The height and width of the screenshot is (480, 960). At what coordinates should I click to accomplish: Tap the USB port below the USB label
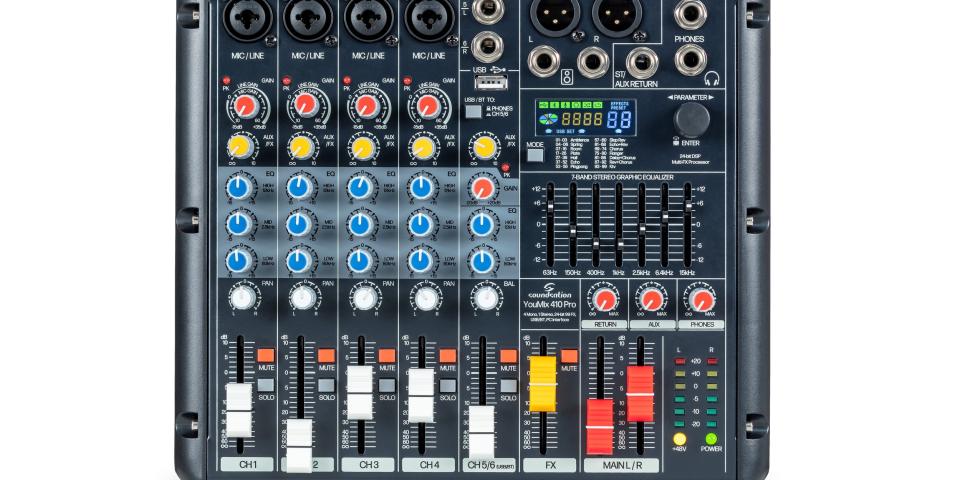[490, 83]
